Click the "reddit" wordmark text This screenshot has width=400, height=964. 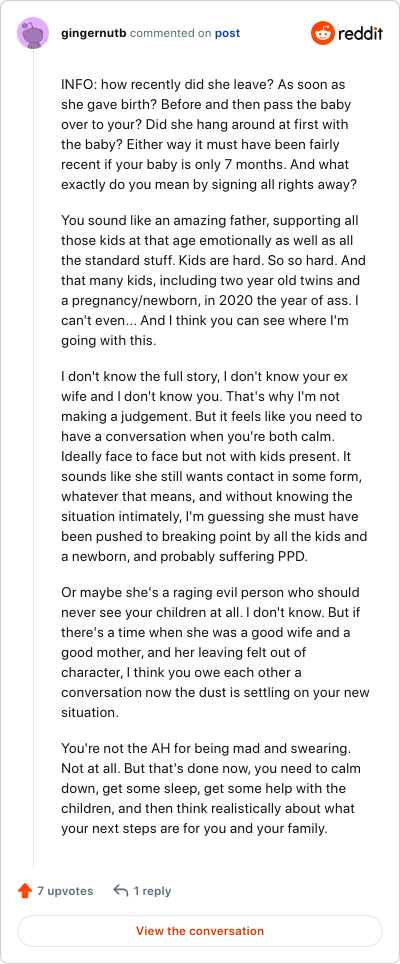point(359,33)
